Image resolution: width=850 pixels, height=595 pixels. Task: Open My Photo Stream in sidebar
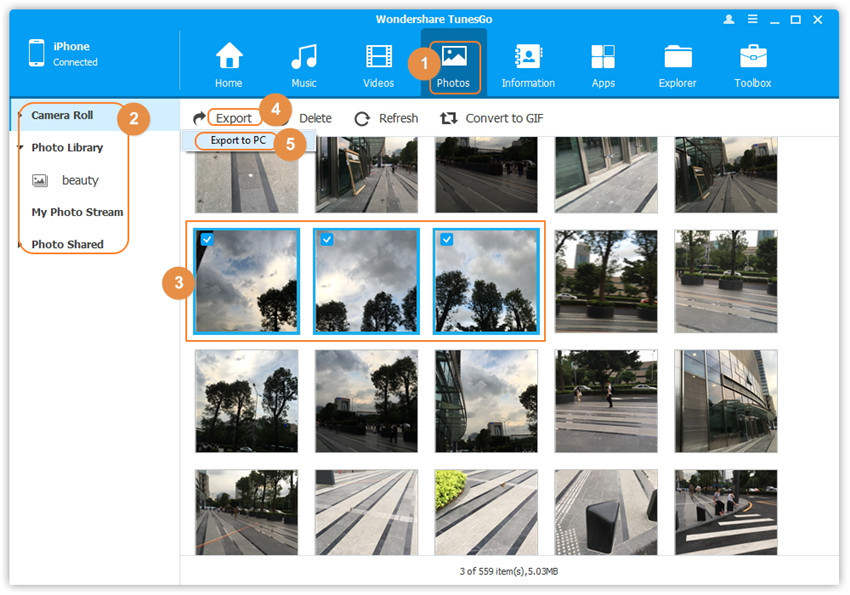pos(77,212)
